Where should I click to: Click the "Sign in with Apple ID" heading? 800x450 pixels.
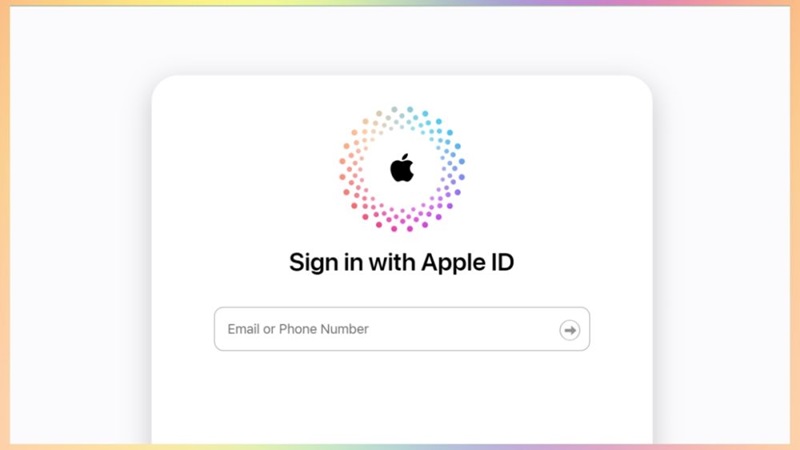pyautogui.click(x=402, y=262)
